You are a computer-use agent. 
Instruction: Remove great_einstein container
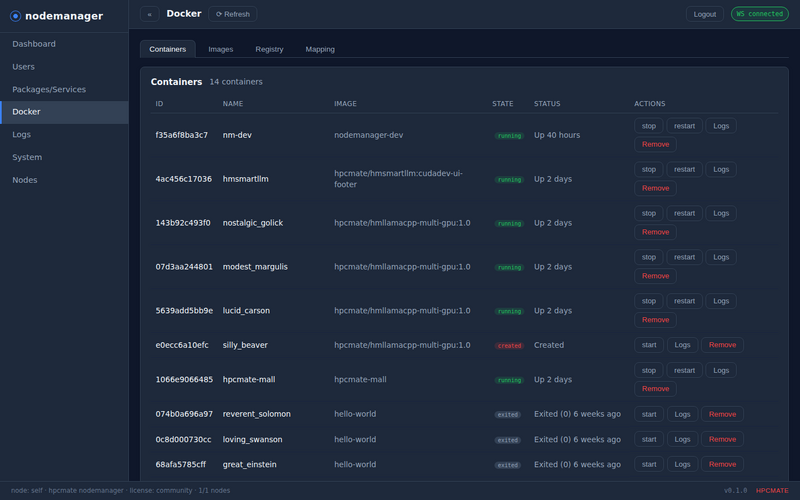pos(722,464)
